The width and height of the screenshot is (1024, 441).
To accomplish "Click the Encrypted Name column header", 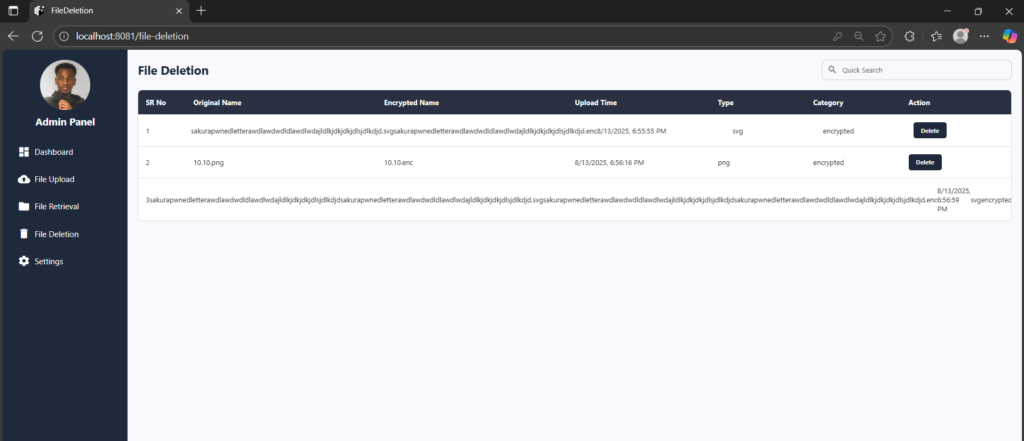I will [x=411, y=103].
